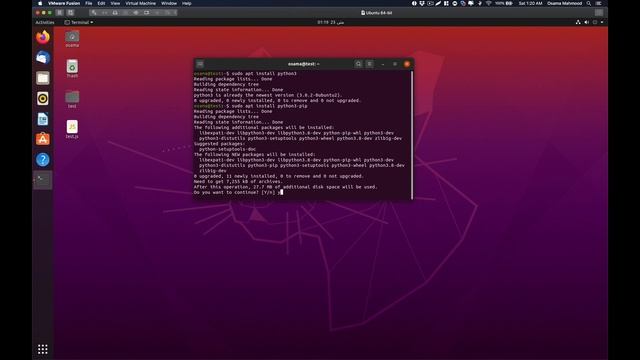
Task: Click the macOS clock Sat 1:20 AM
Action: tap(530, 3)
